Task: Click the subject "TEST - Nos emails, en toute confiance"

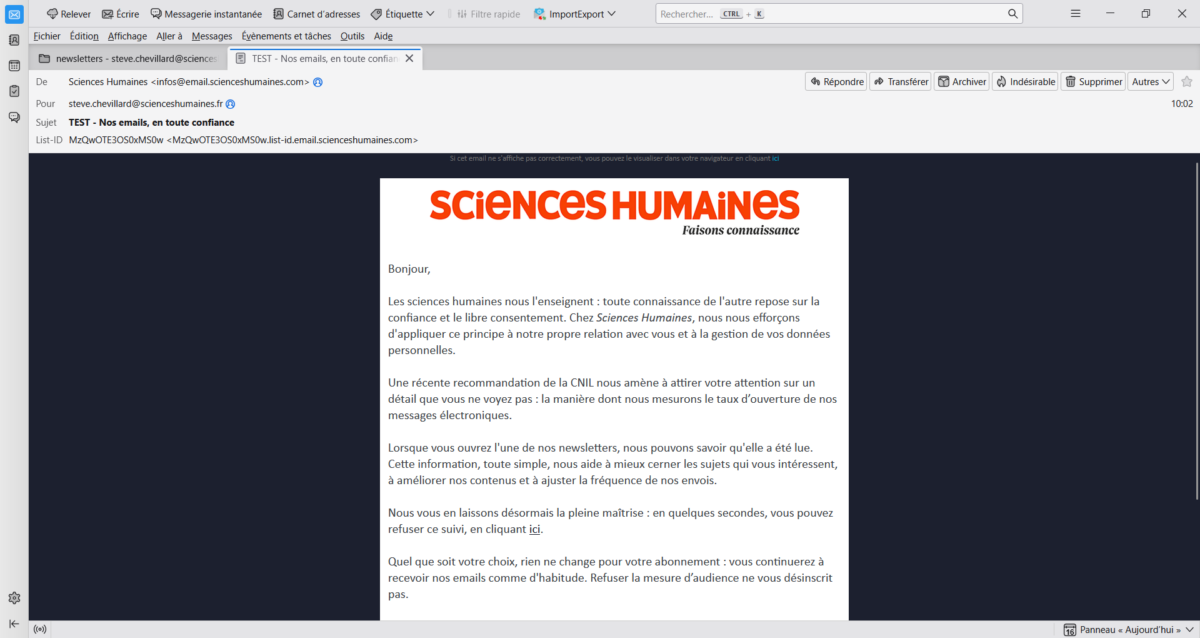Action: (151, 122)
